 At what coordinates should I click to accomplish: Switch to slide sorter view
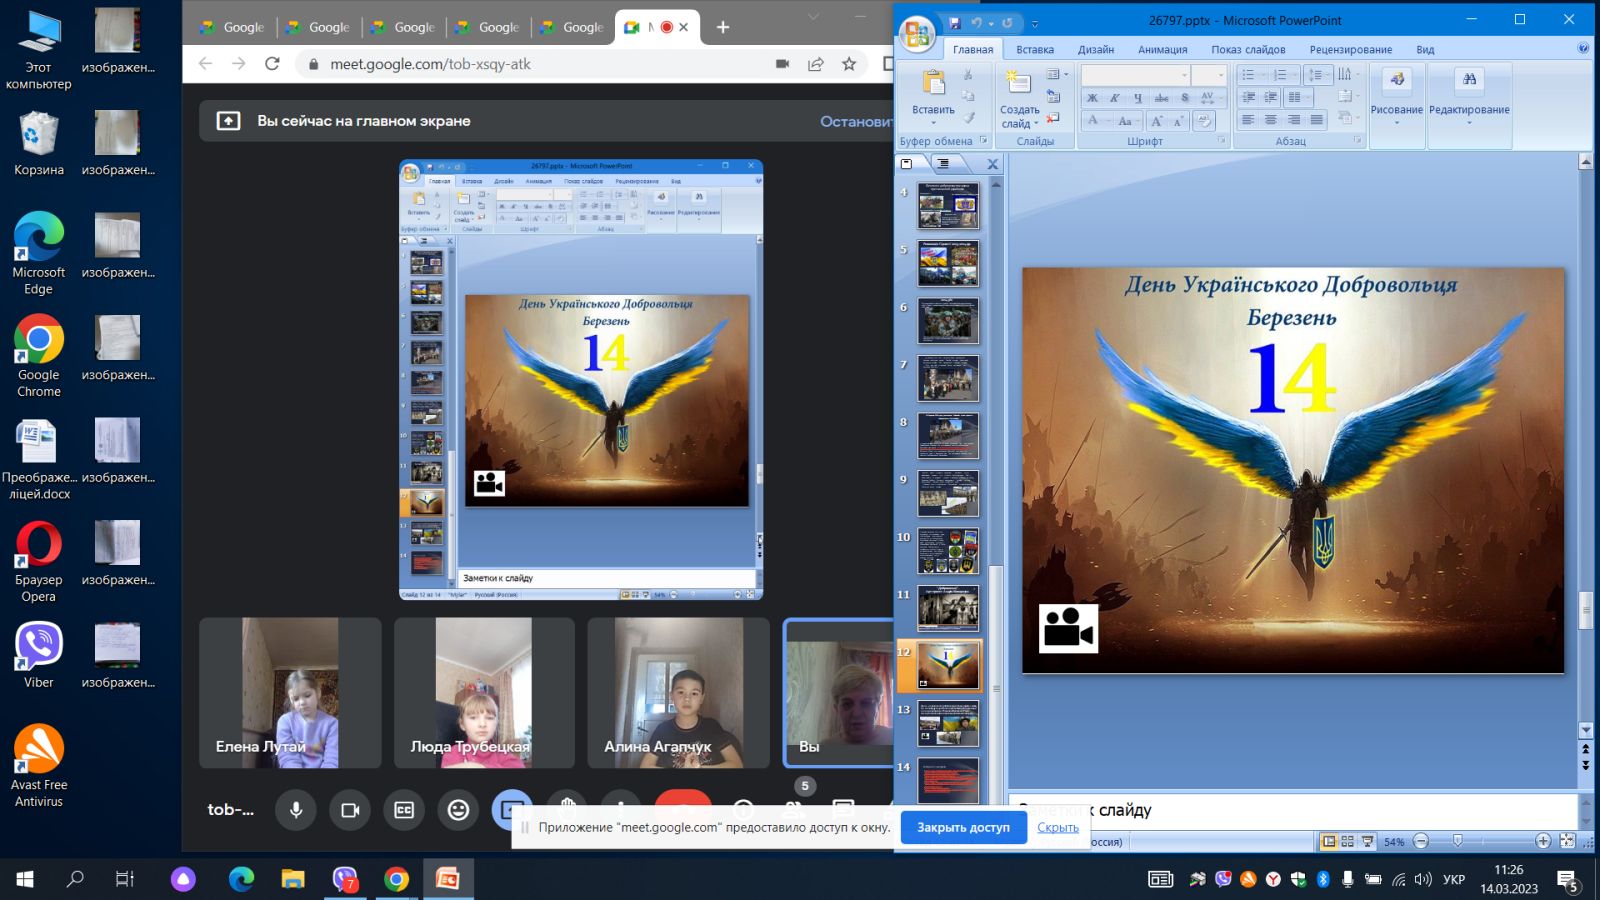[x=1347, y=841]
